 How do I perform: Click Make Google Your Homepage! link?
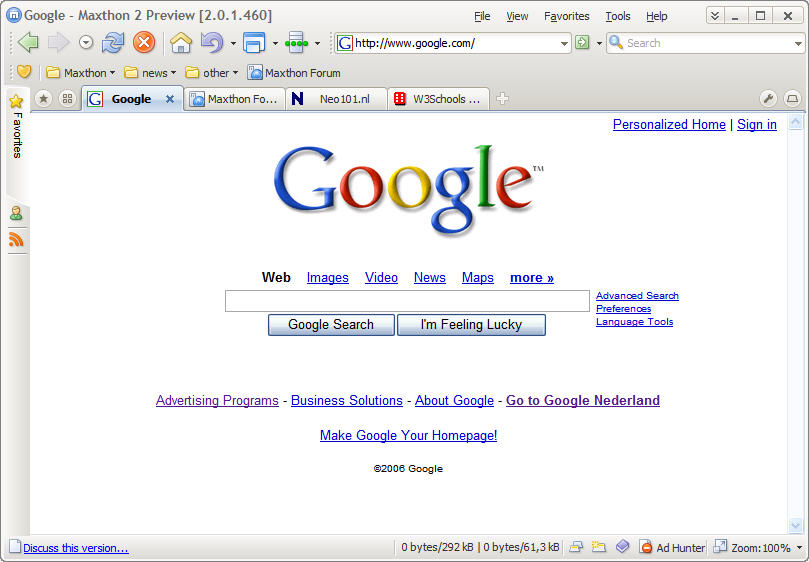coord(409,436)
